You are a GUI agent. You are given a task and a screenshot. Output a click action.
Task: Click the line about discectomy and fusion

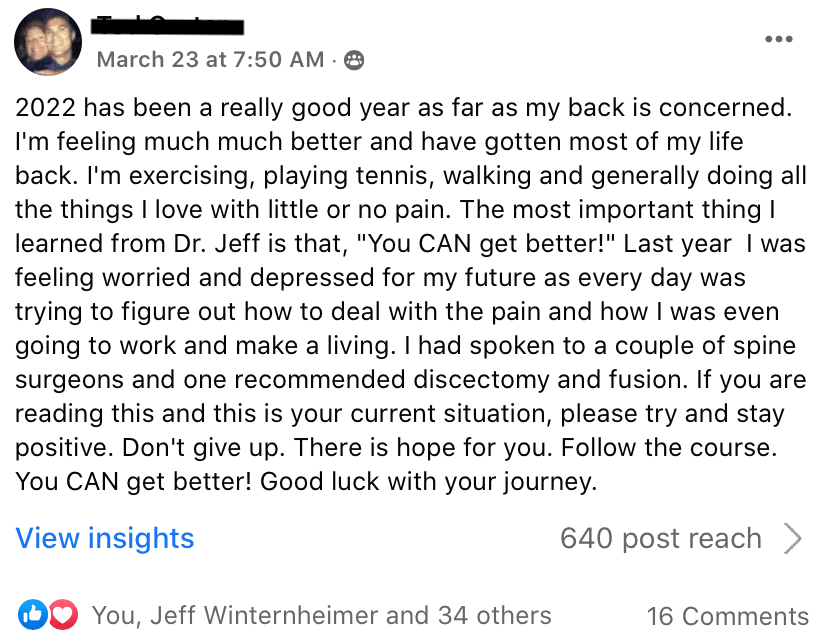pos(410,379)
